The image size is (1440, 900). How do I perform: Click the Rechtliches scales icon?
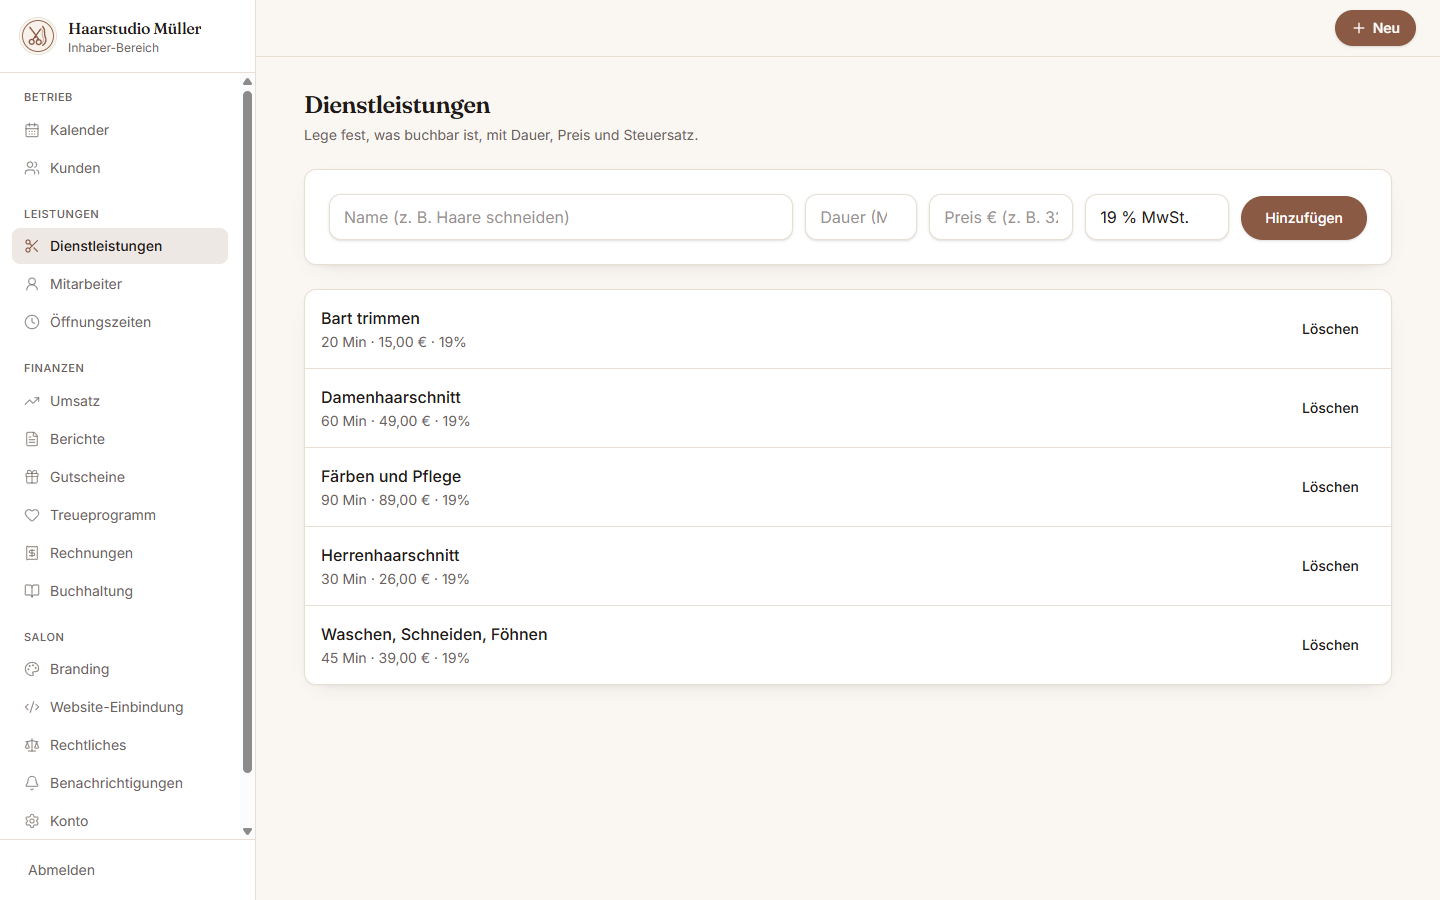(32, 745)
